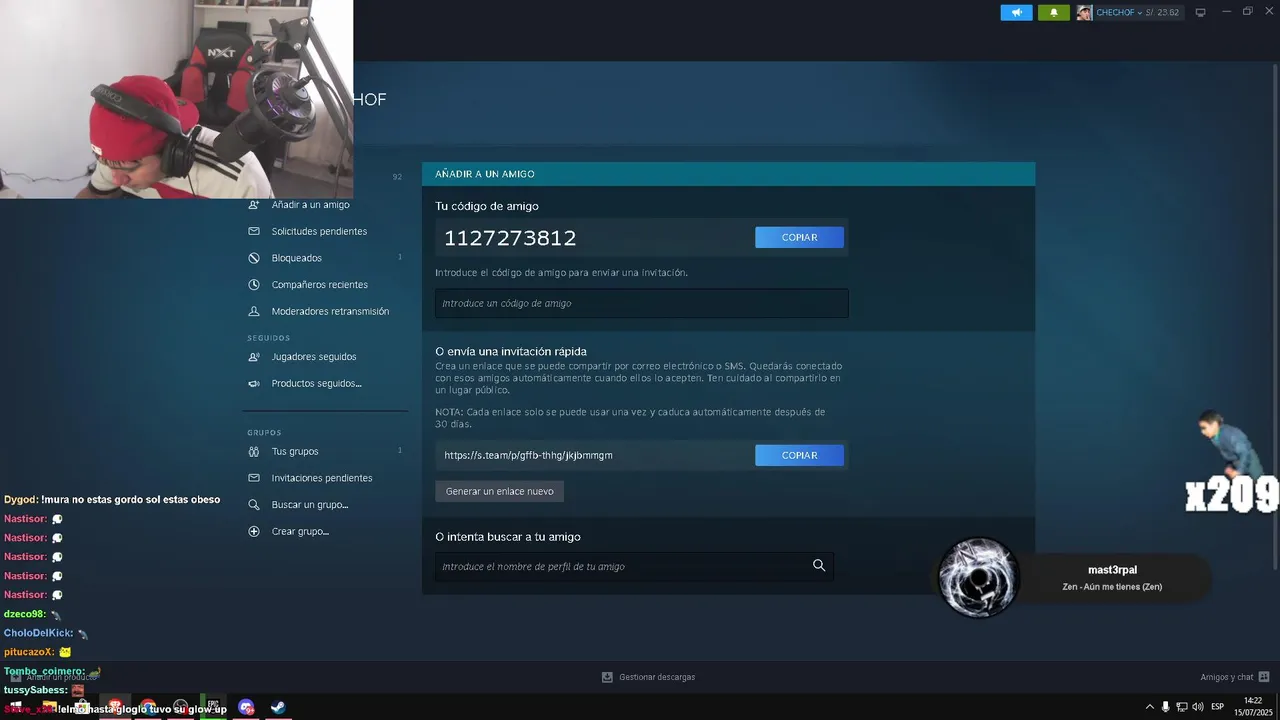The width and height of the screenshot is (1280, 720).
Task: Click the friend code input field
Action: 641,303
